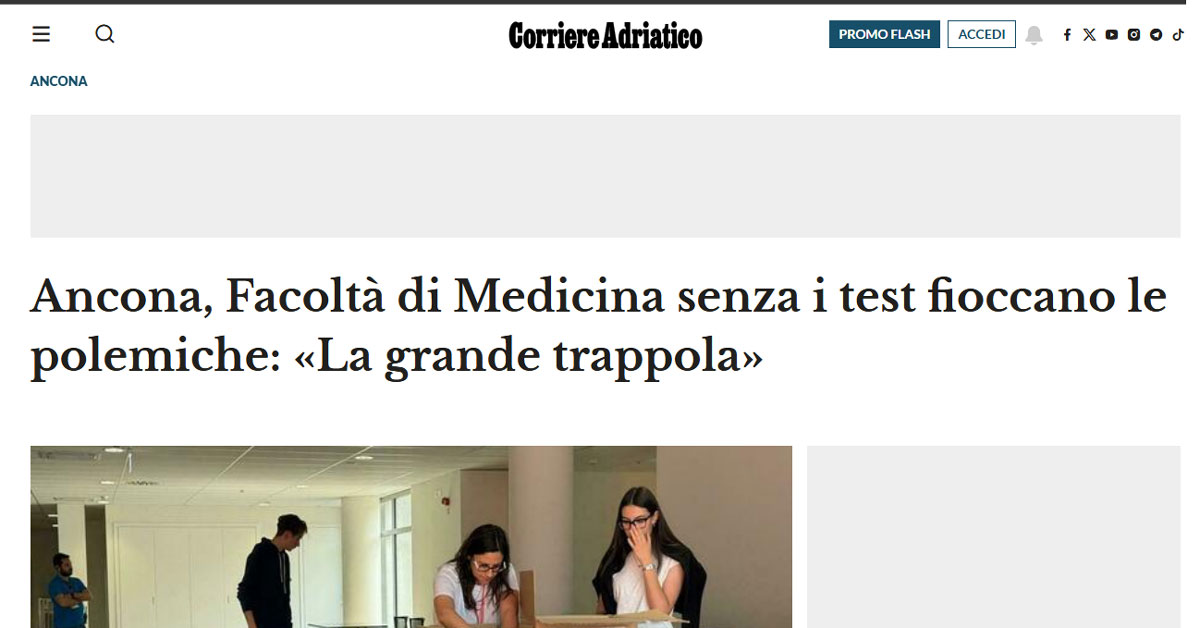Open the TikTok profile icon

click(1179, 34)
